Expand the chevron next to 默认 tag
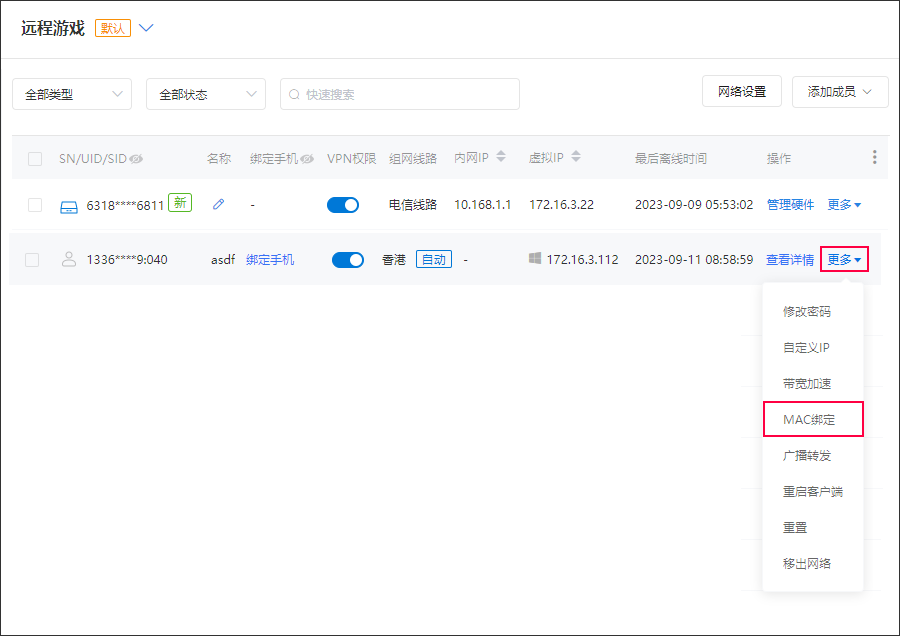This screenshot has height=636, width=900. tap(146, 28)
